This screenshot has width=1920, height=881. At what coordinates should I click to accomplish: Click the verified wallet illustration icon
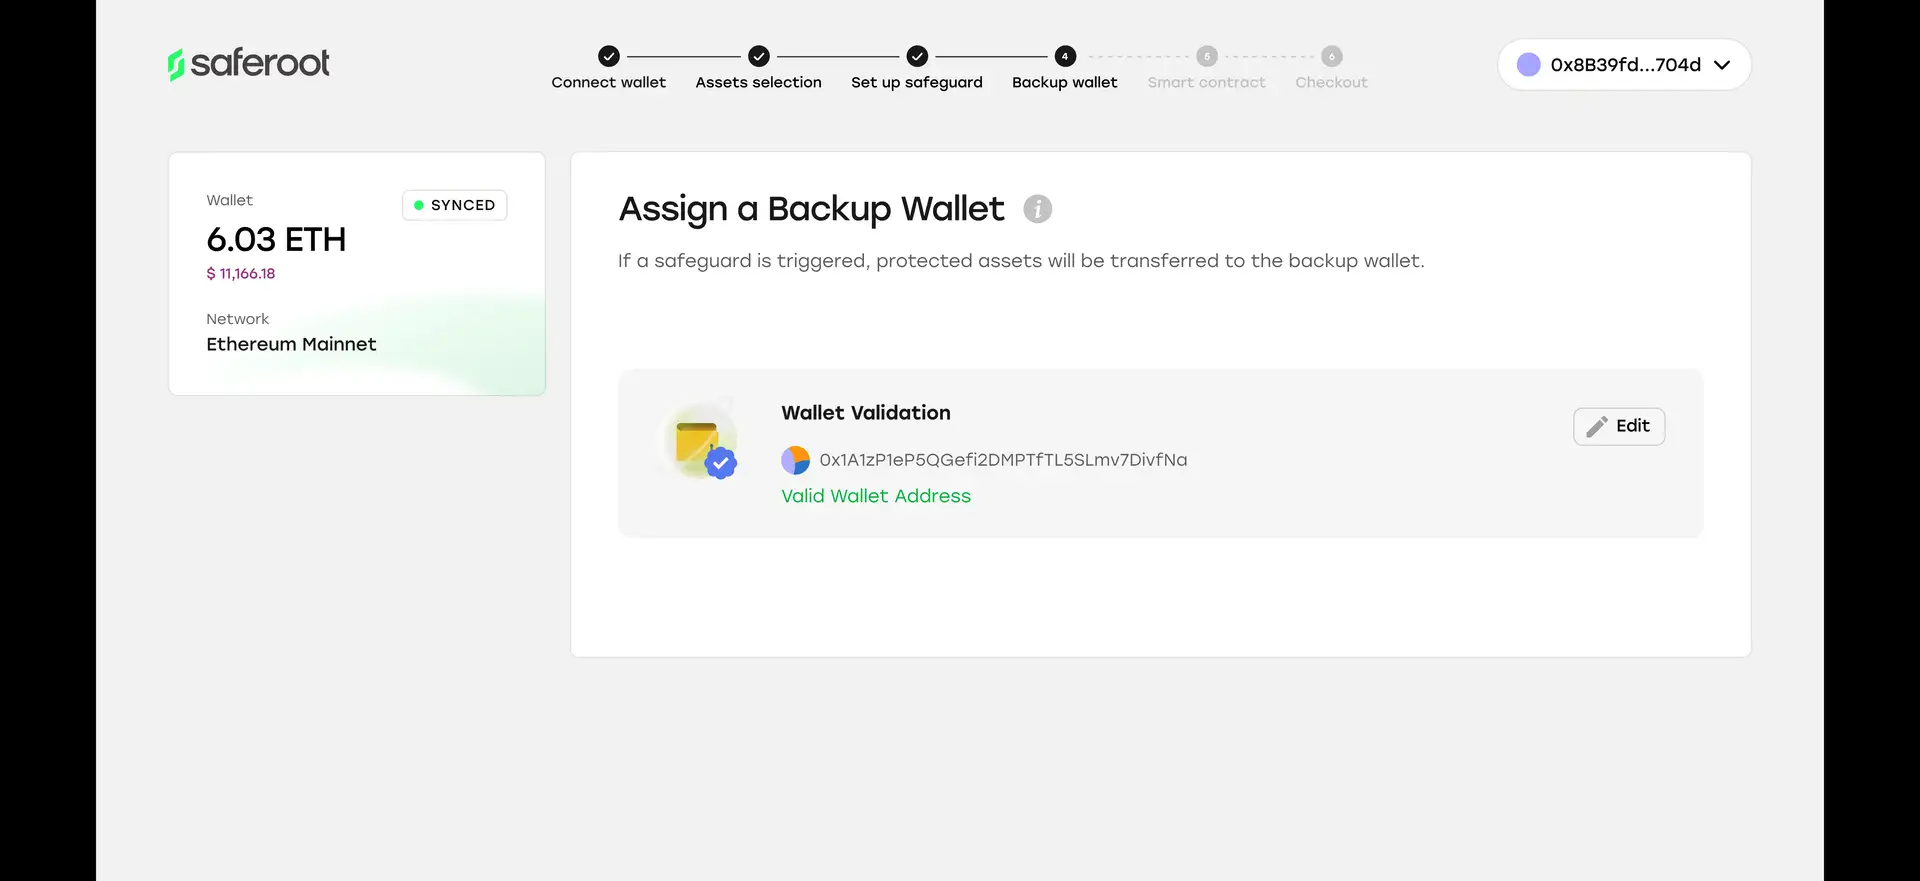point(701,443)
